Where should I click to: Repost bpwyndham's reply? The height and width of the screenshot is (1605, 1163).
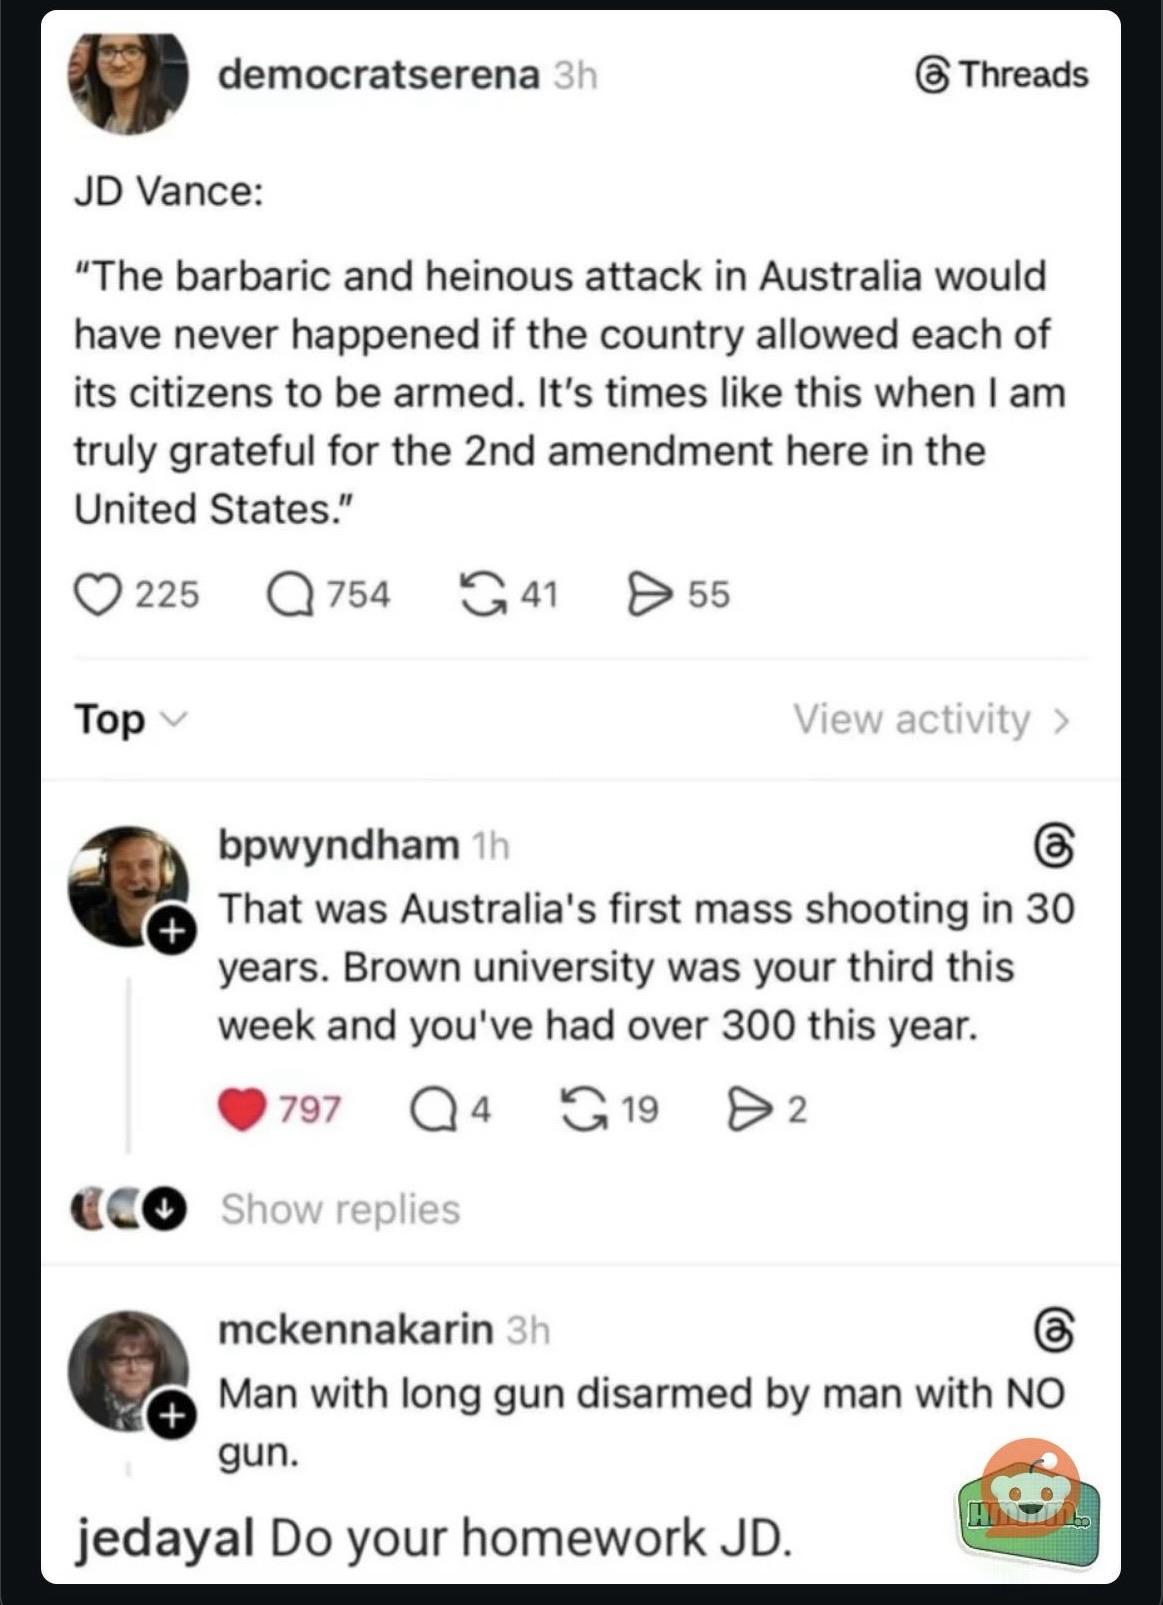tap(585, 1110)
